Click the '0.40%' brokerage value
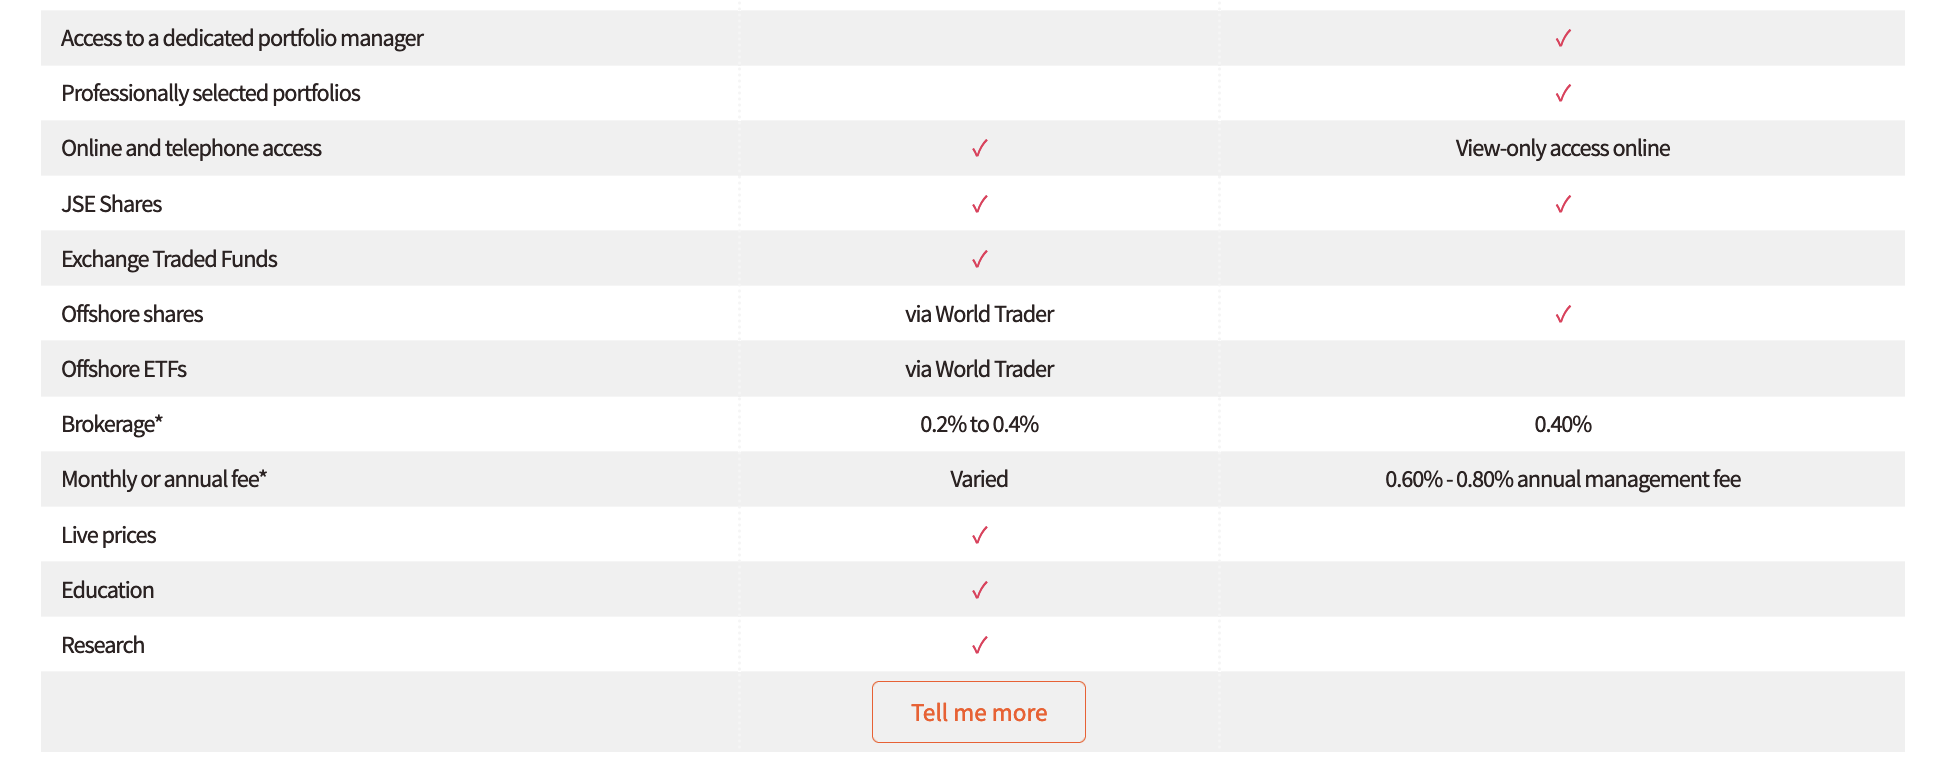1942x762 pixels. (x=1562, y=424)
